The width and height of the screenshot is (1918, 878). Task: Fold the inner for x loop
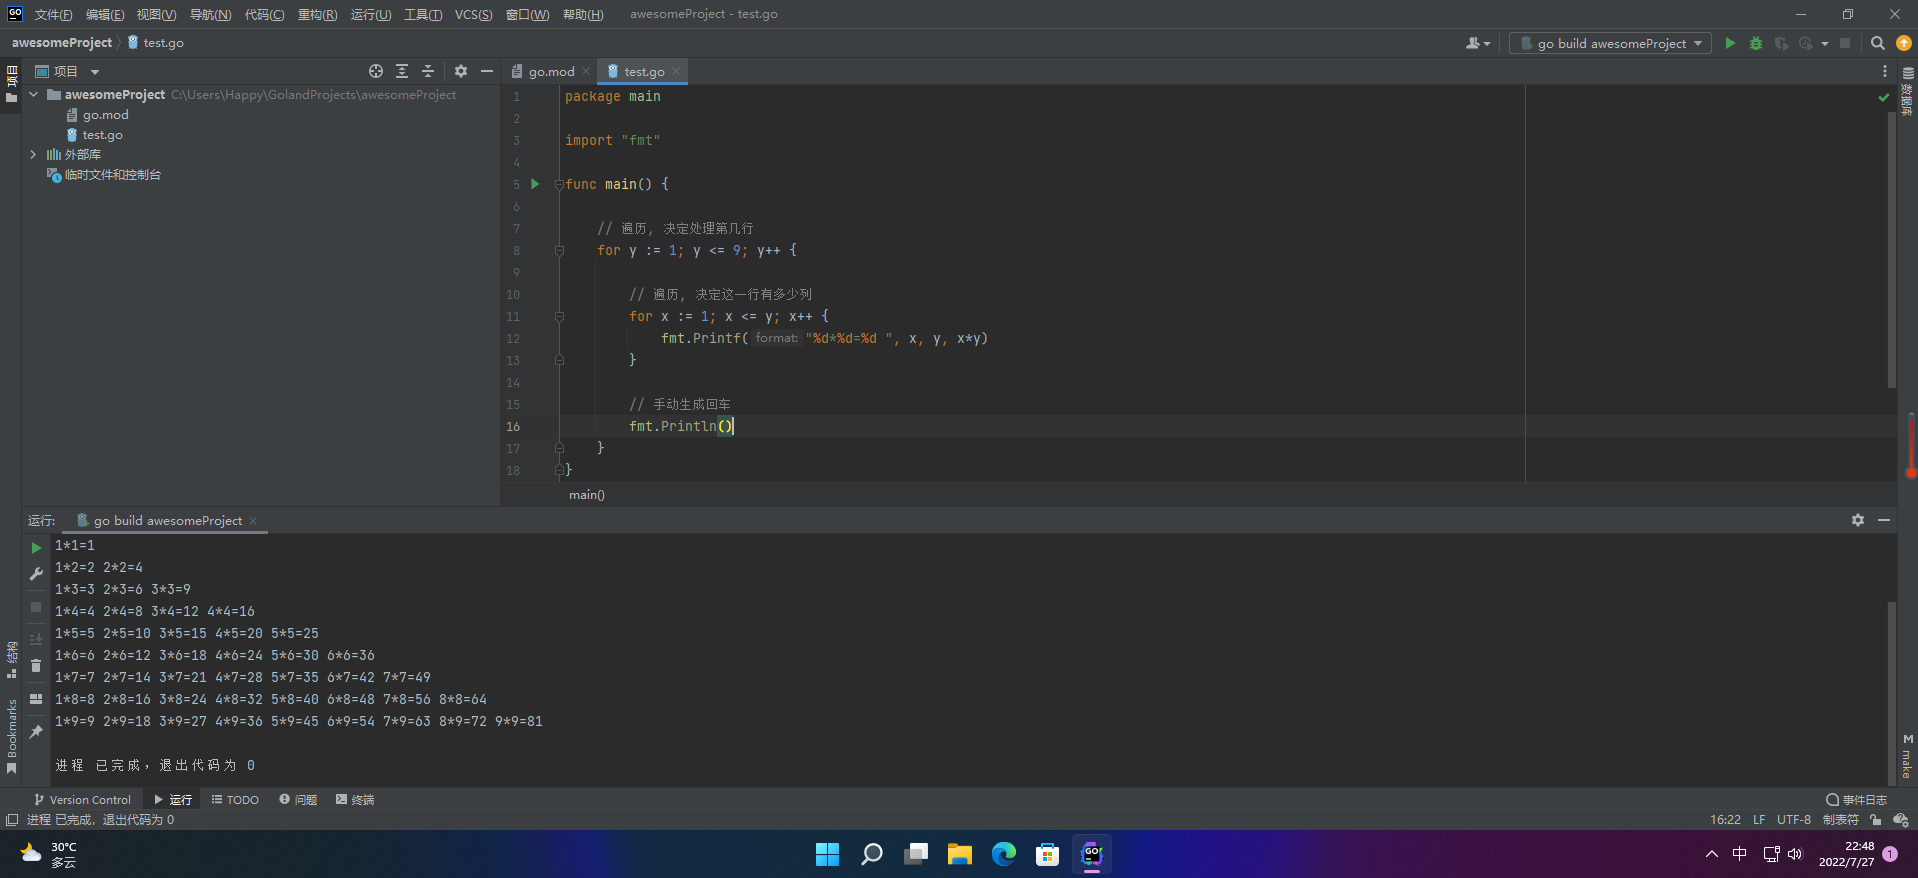tap(559, 316)
